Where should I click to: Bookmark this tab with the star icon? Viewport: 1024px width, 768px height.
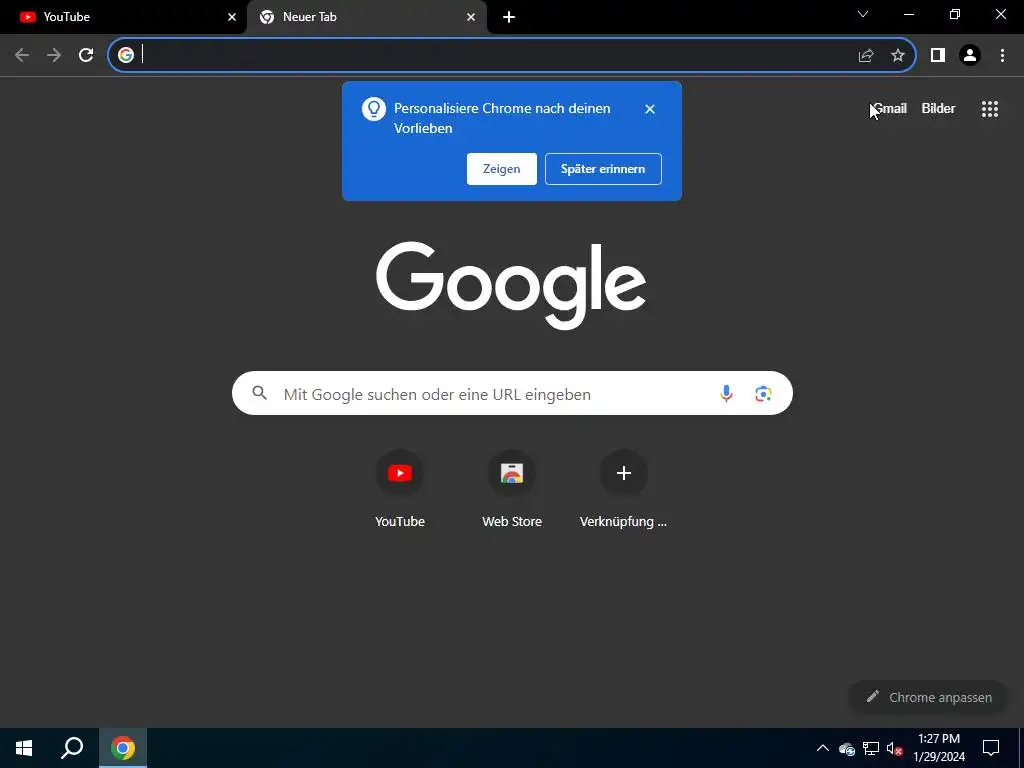[898, 56]
